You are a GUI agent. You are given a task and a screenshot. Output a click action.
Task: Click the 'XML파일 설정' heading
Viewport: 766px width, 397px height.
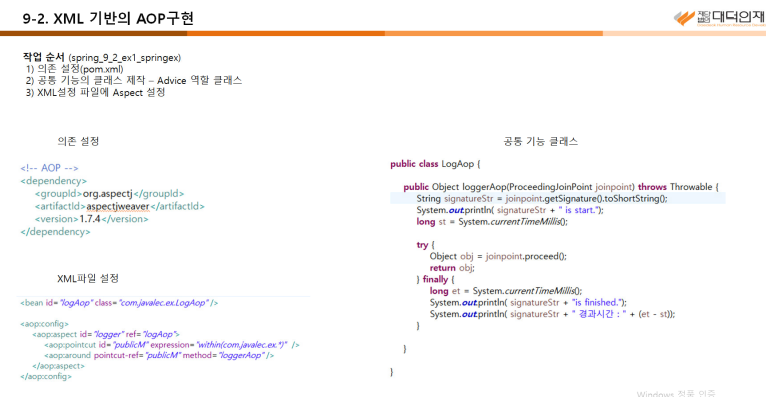click(88, 278)
